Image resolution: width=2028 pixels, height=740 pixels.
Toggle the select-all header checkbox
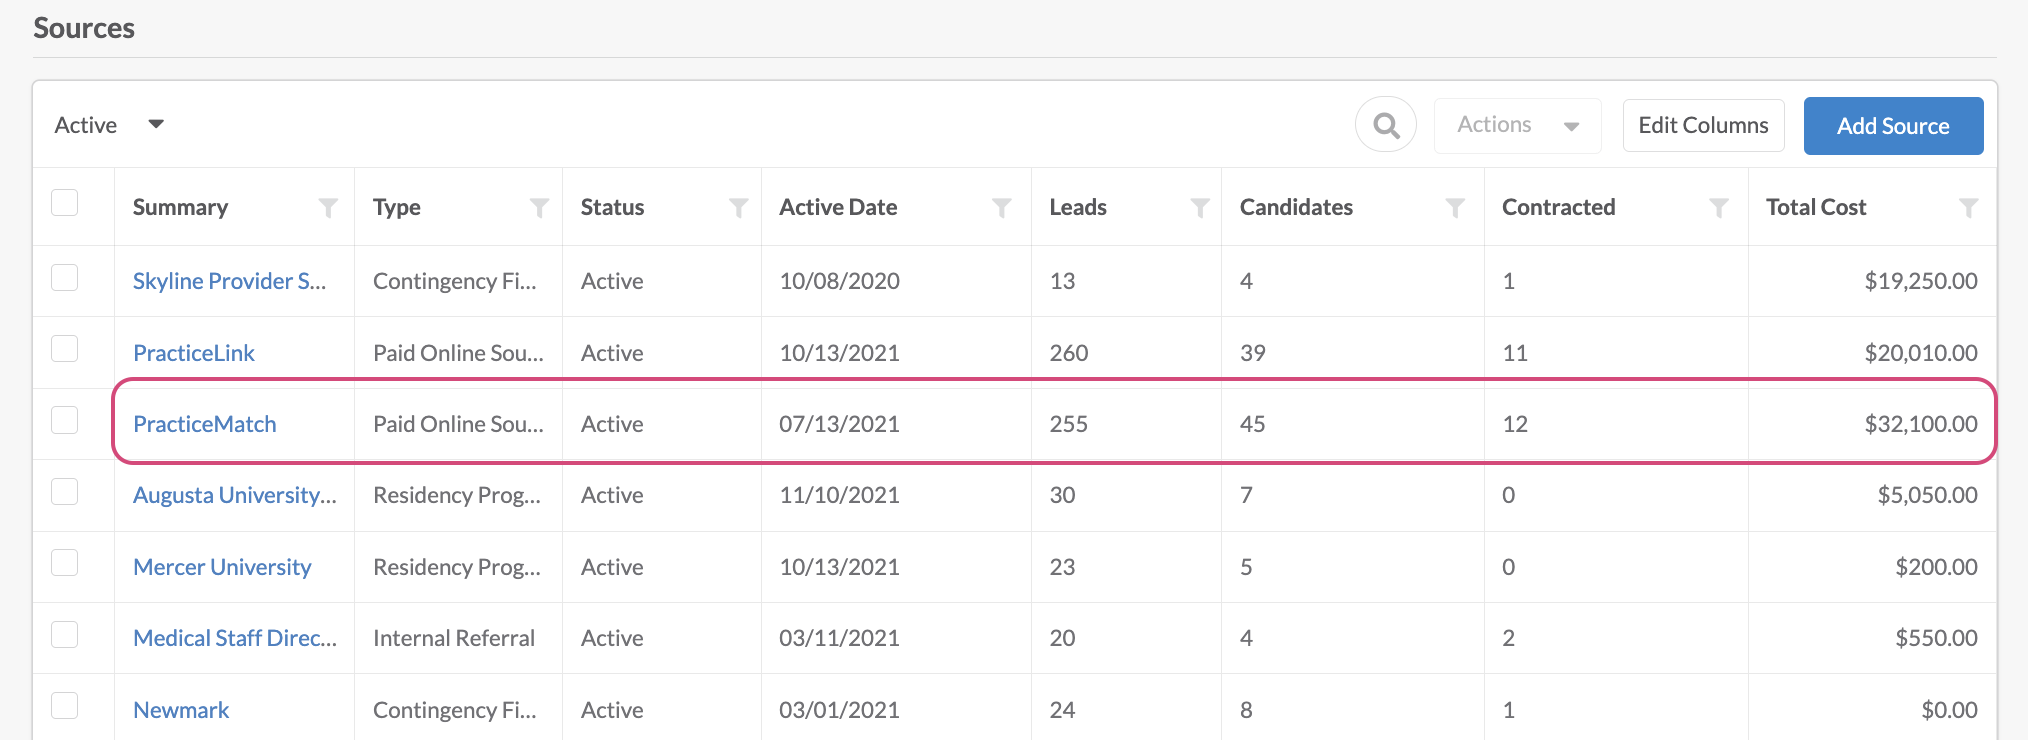pos(65,203)
